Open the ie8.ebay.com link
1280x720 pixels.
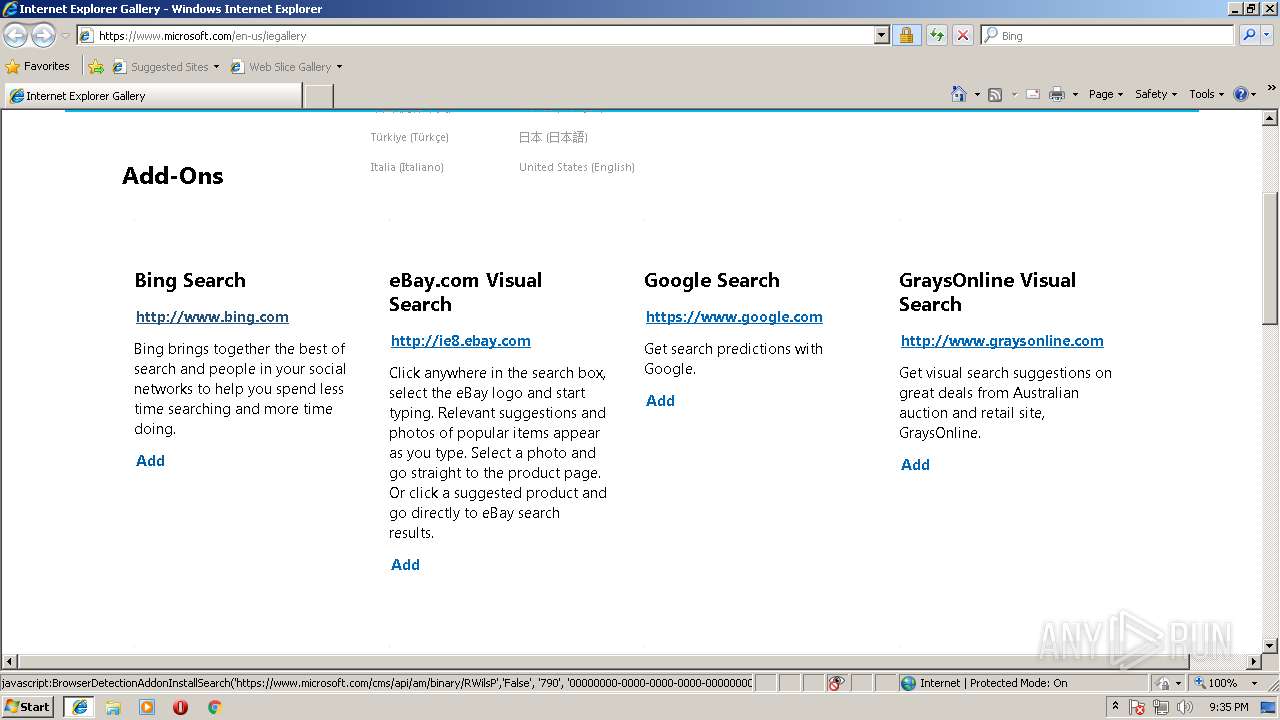click(461, 341)
